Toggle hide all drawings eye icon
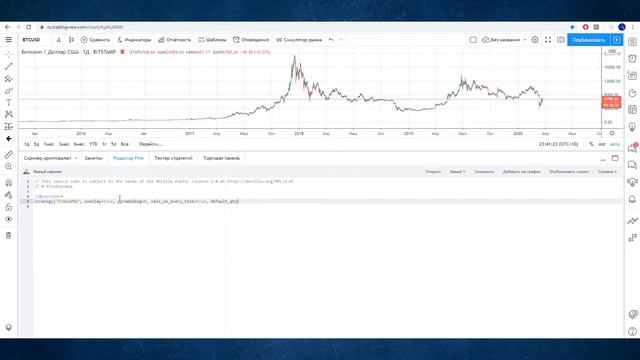 9,219
